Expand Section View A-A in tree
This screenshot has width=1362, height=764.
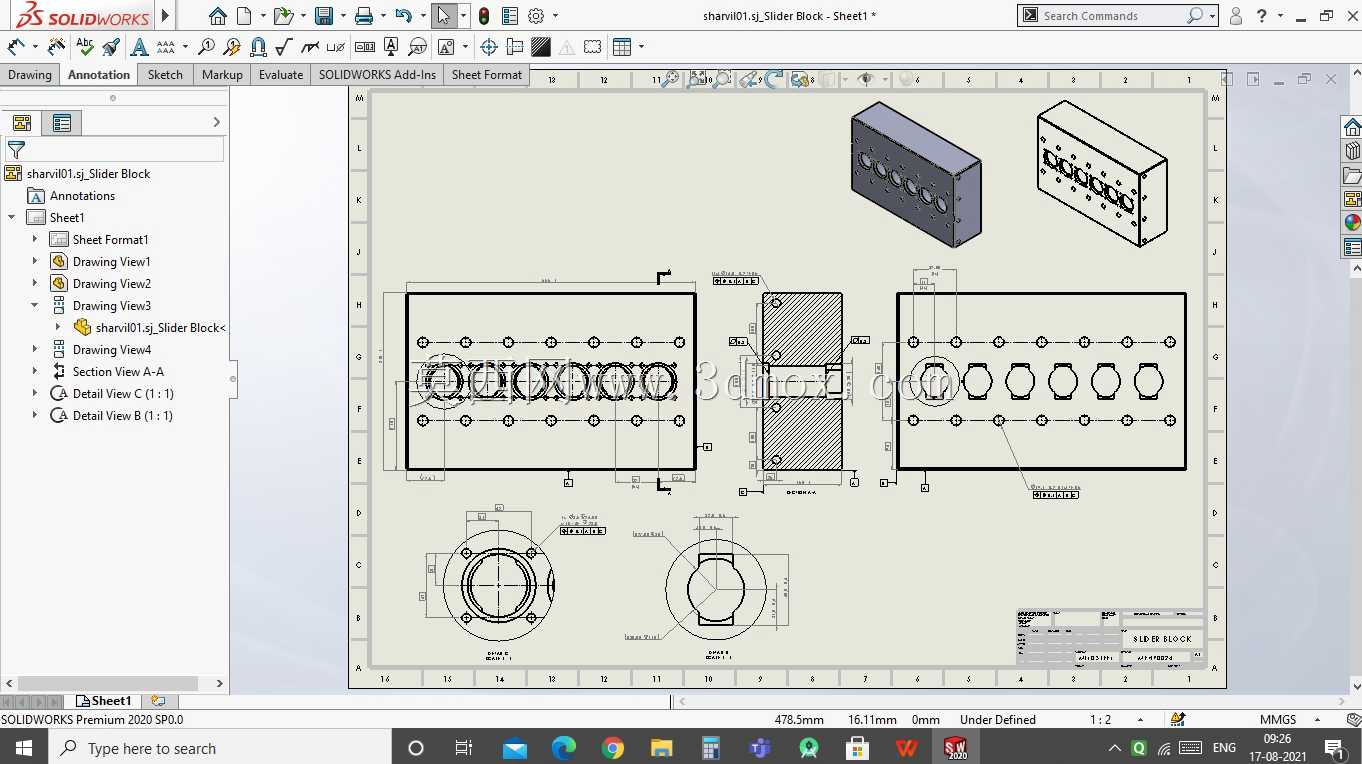(35, 371)
